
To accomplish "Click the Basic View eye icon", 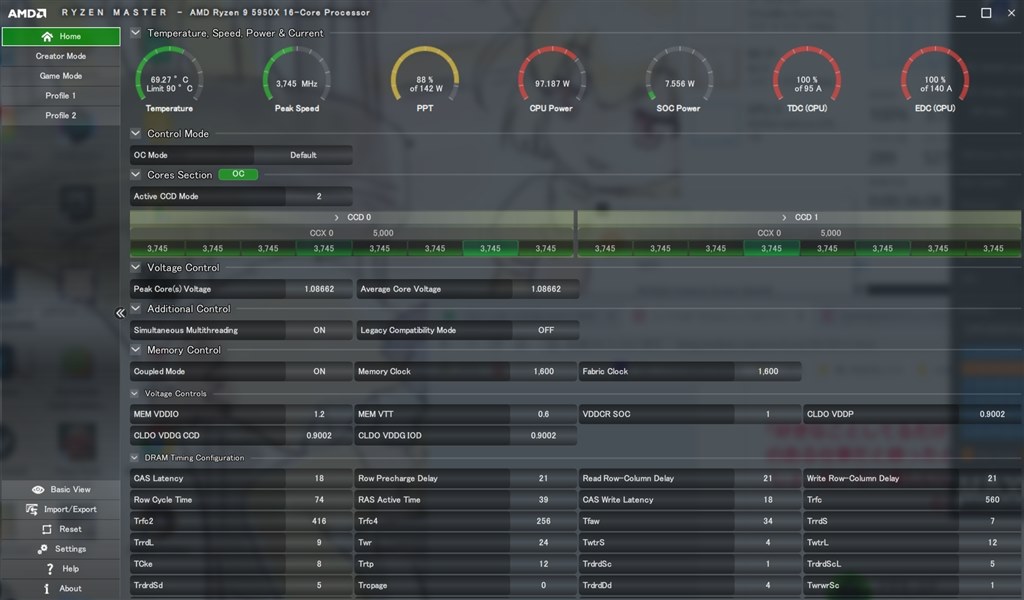I will [38, 490].
